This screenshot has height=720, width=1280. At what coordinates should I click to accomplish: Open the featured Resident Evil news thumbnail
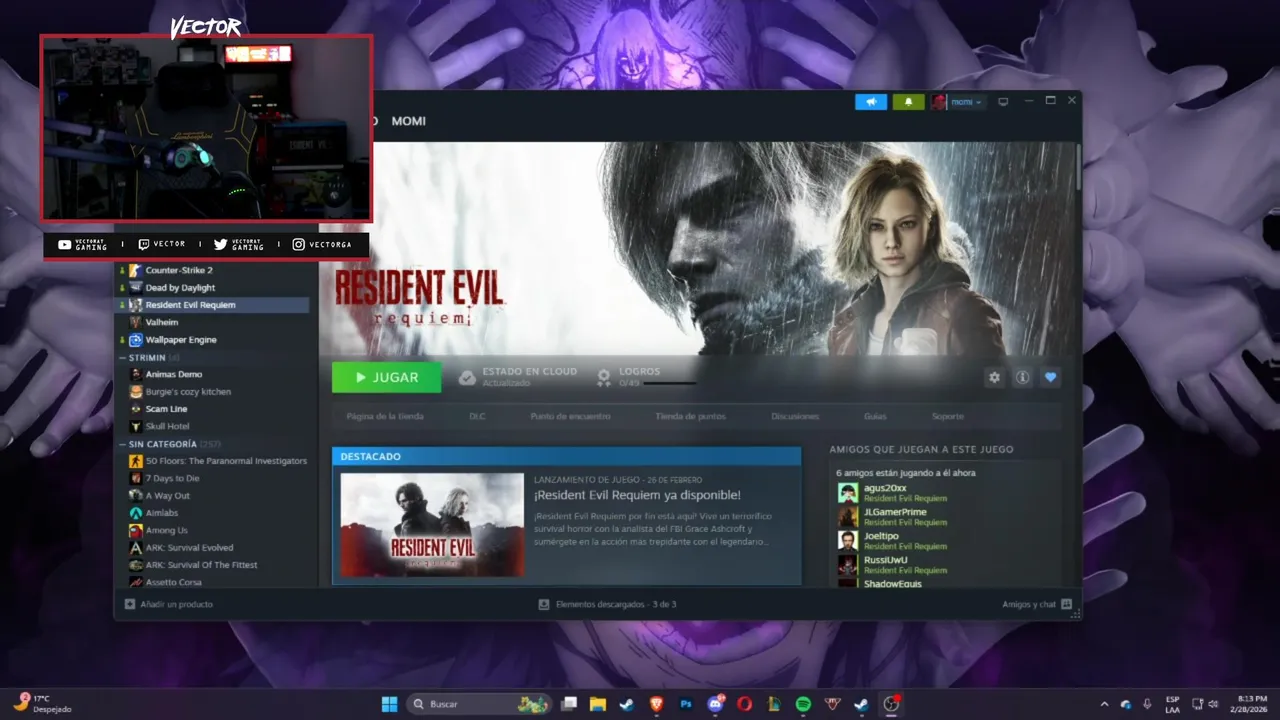[432, 525]
